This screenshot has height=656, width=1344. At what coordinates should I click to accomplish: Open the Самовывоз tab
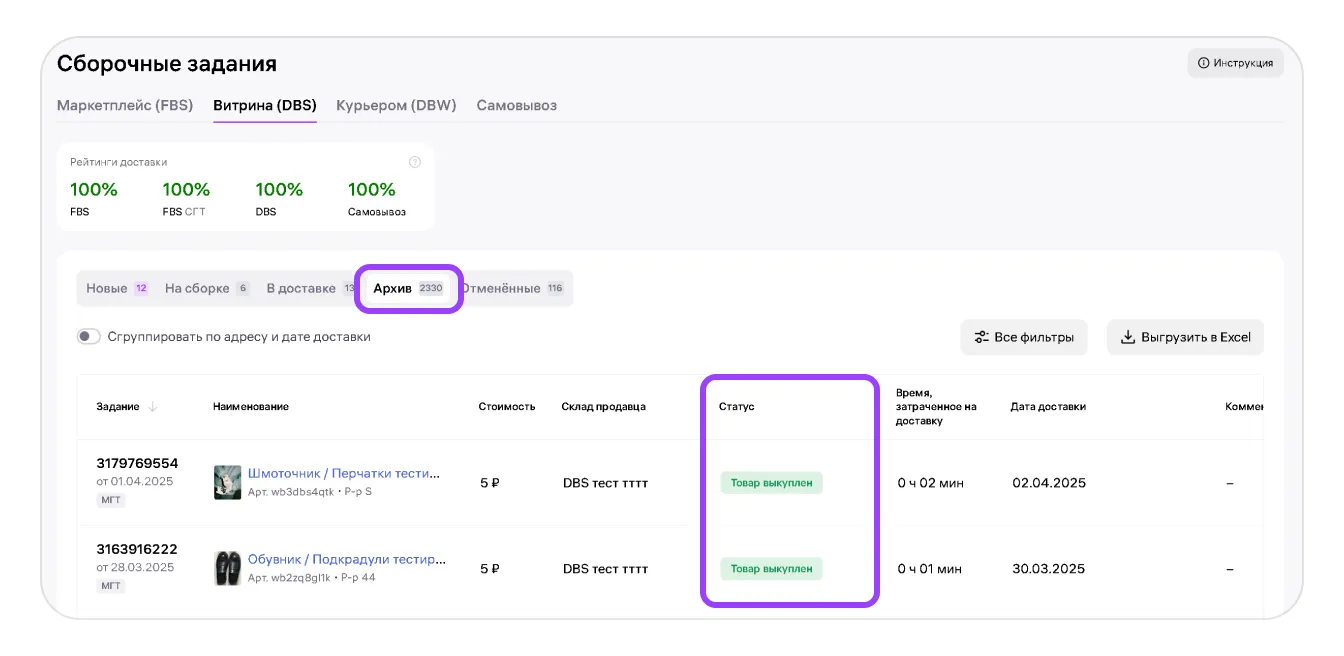point(516,105)
